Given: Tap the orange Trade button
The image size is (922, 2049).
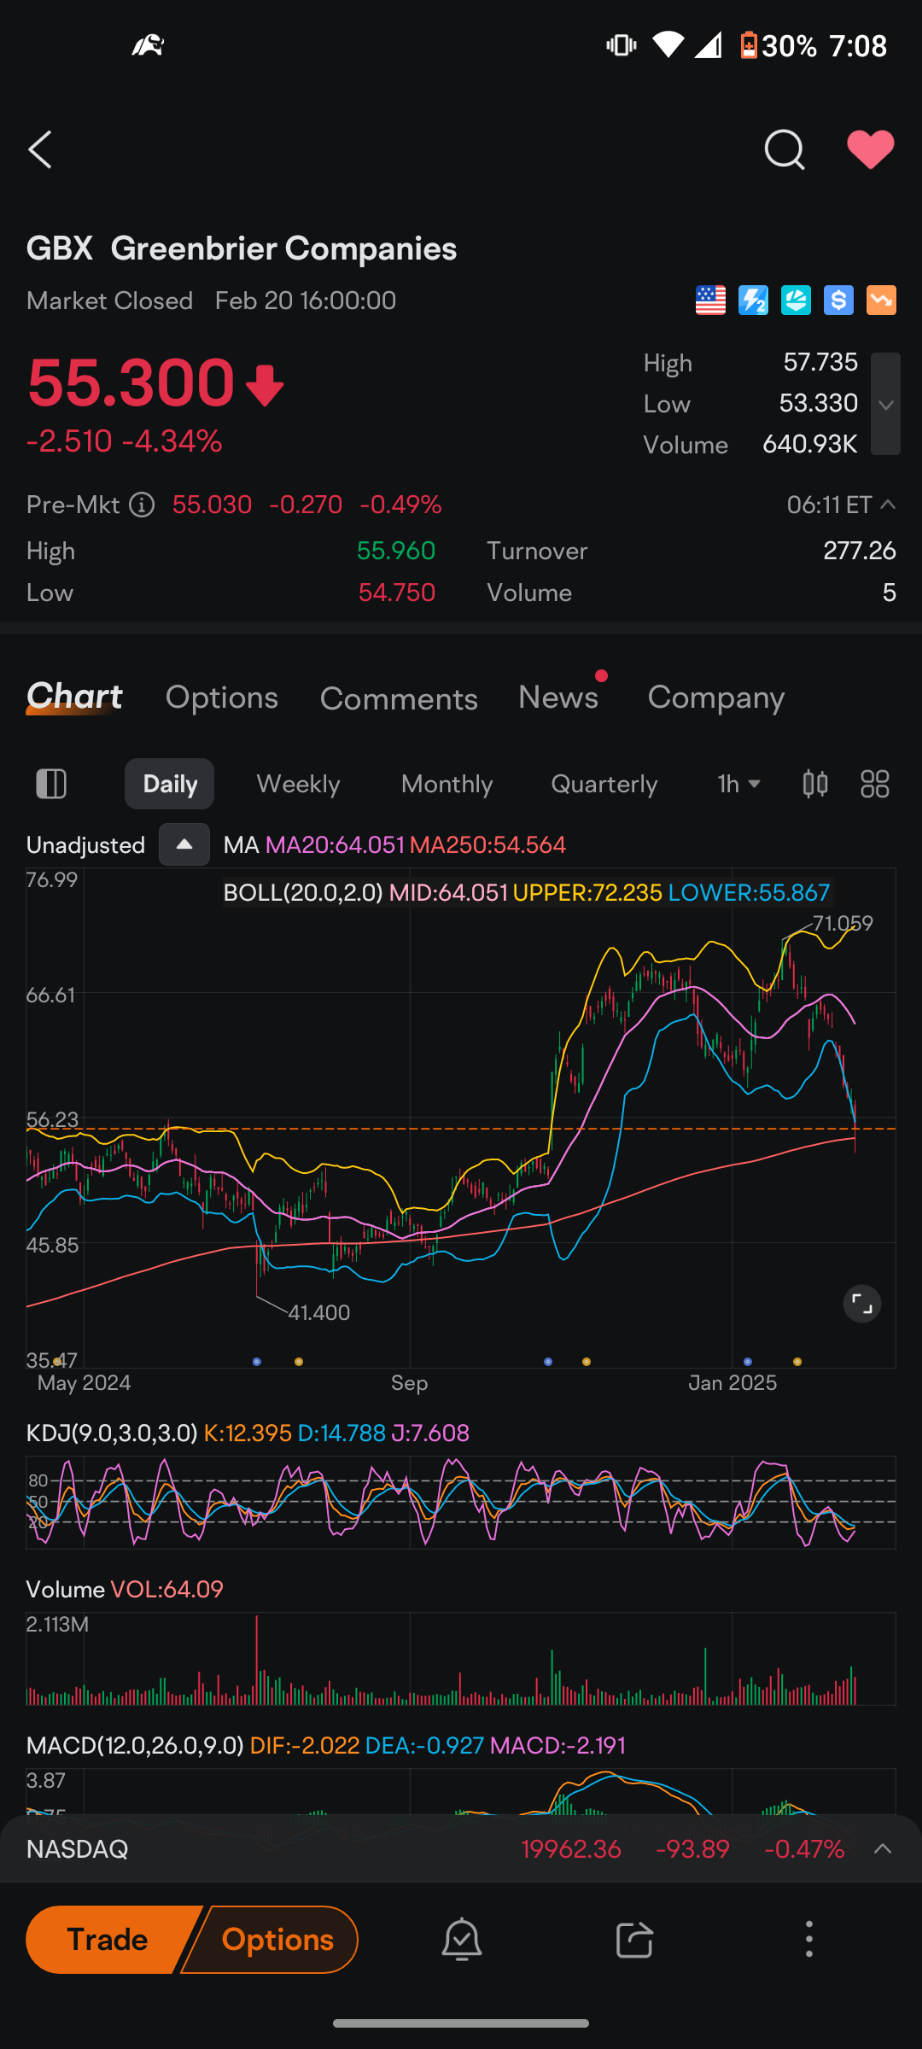Looking at the screenshot, I should coord(108,1939).
